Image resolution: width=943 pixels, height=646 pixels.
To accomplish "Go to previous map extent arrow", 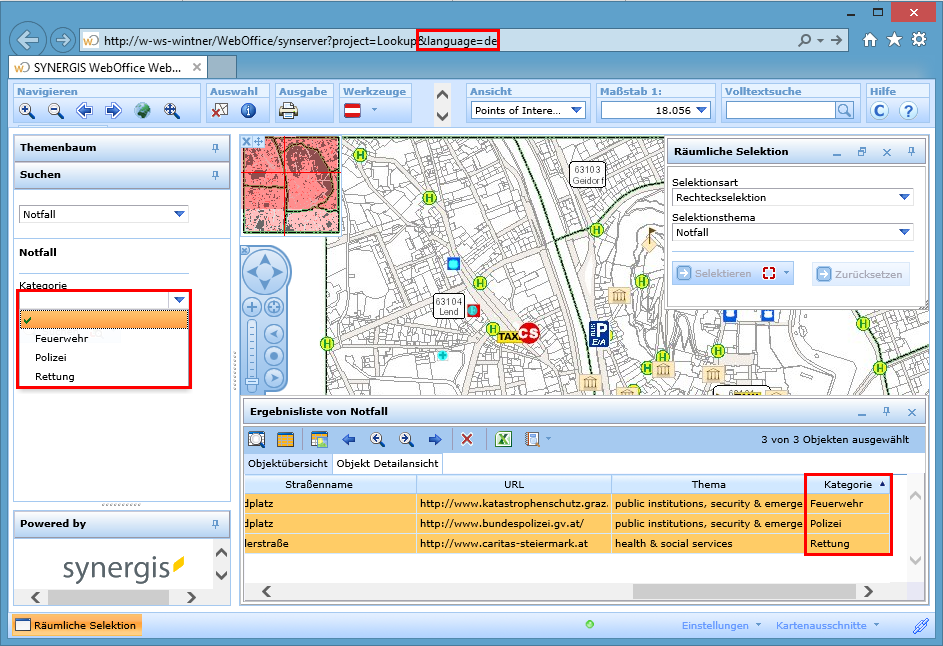I will click(85, 111).
